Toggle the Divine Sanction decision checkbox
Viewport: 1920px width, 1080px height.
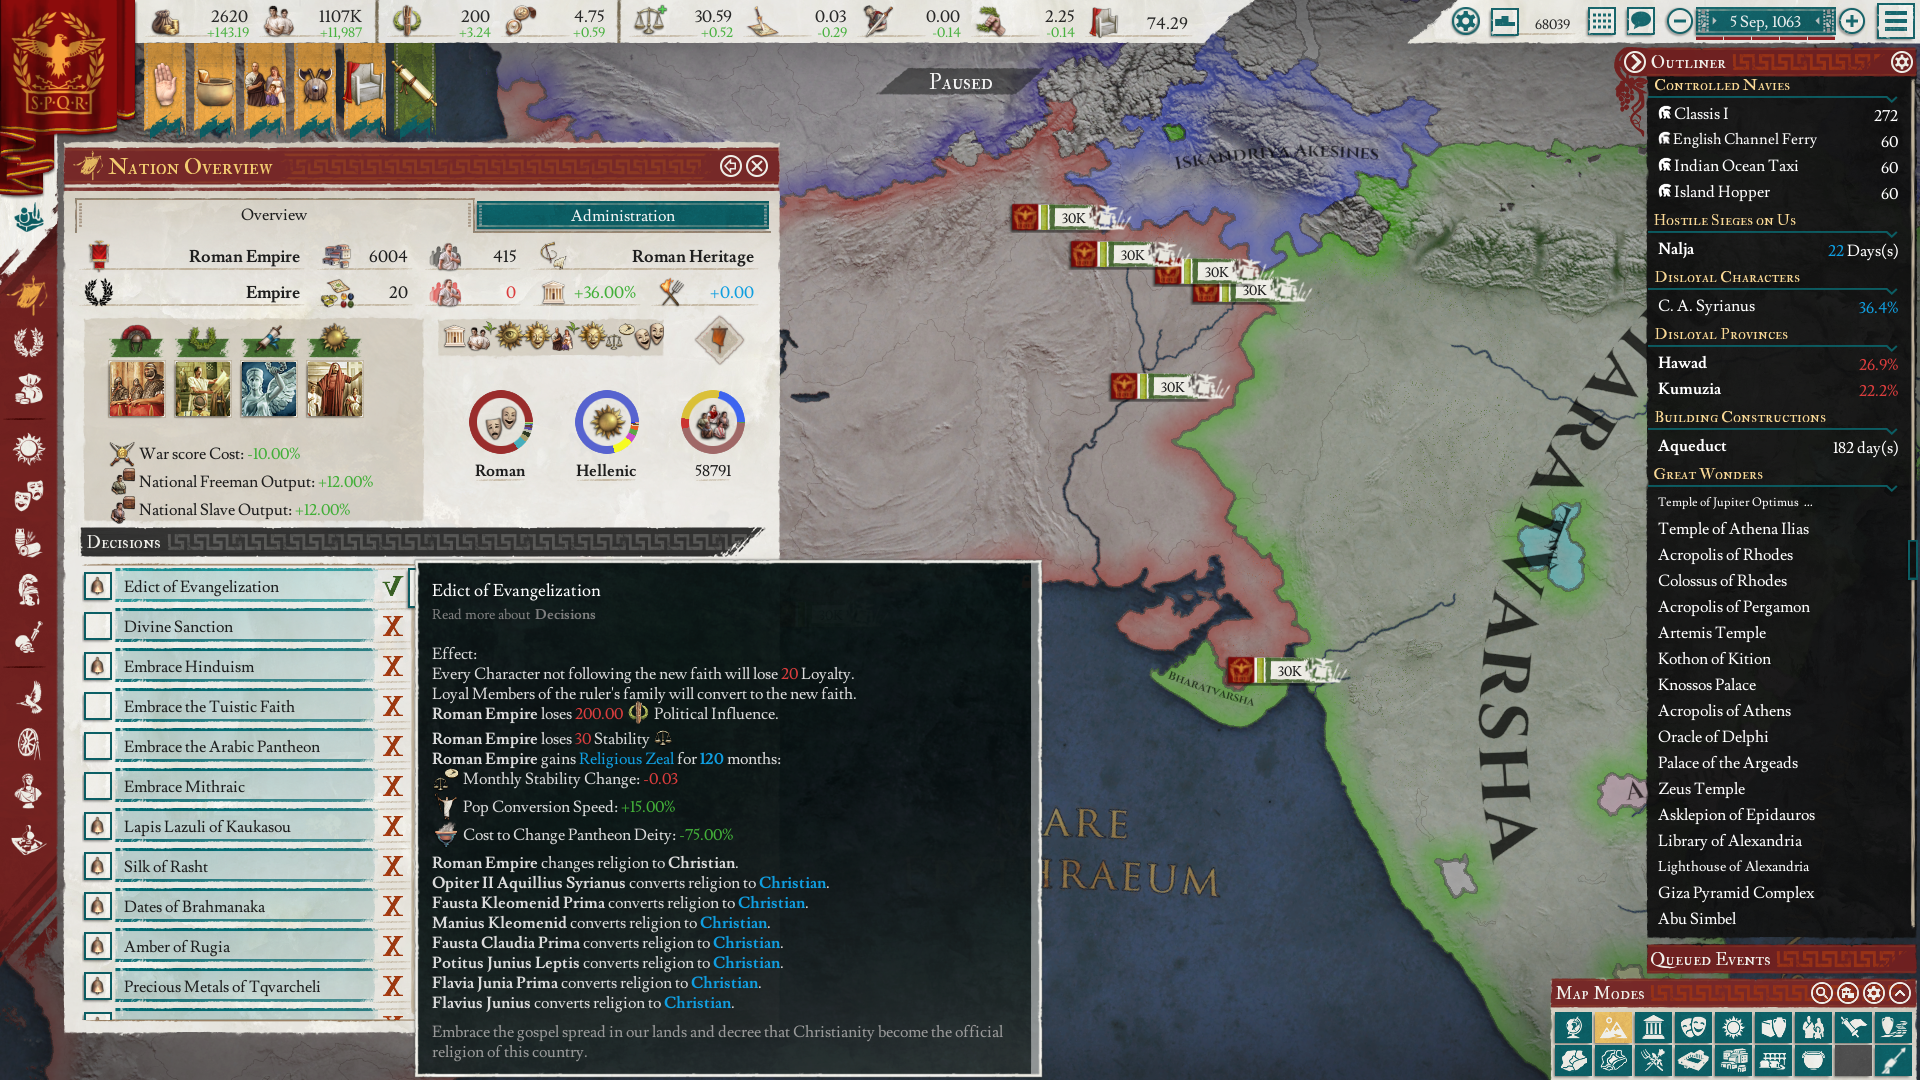[98, 627]
